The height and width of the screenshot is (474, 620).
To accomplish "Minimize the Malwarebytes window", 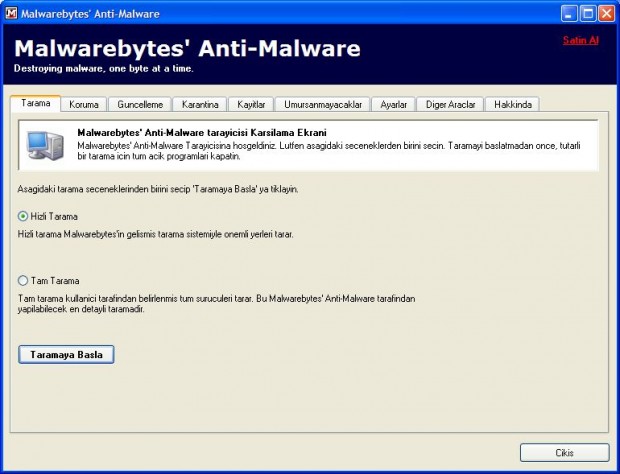I will click(569, 14).
